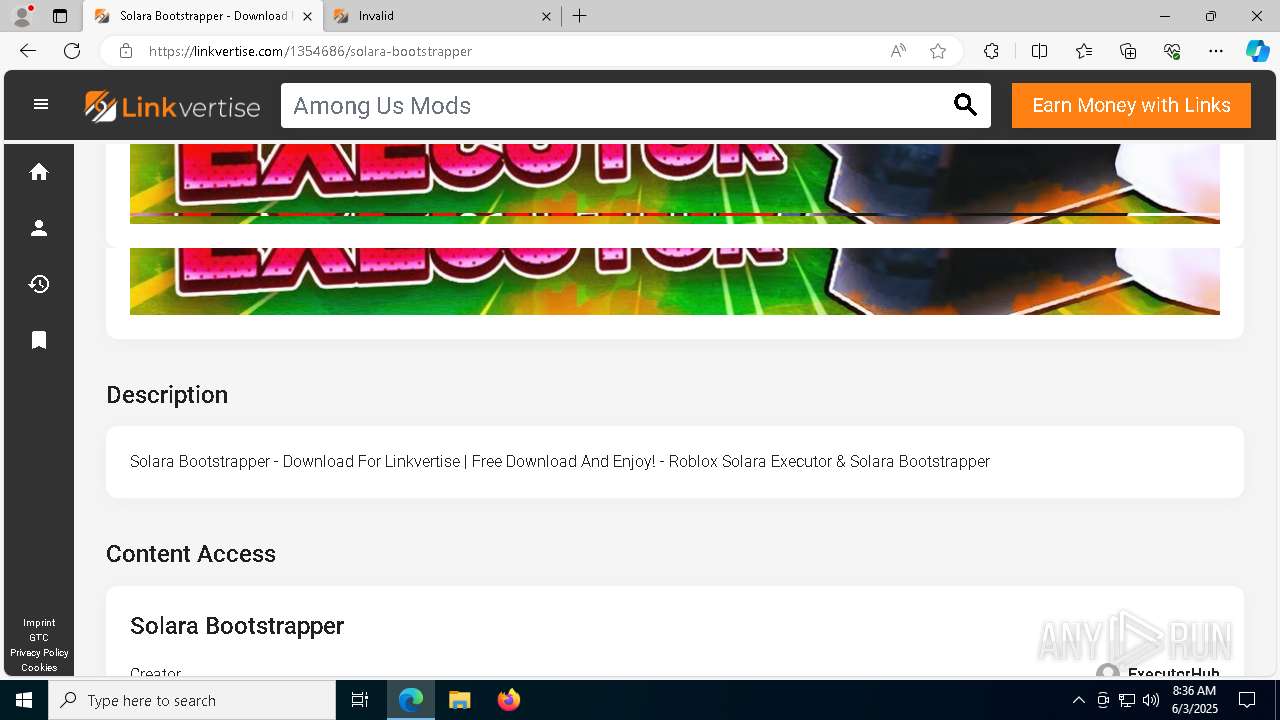Open the Imprint link

tap(39, 623)
